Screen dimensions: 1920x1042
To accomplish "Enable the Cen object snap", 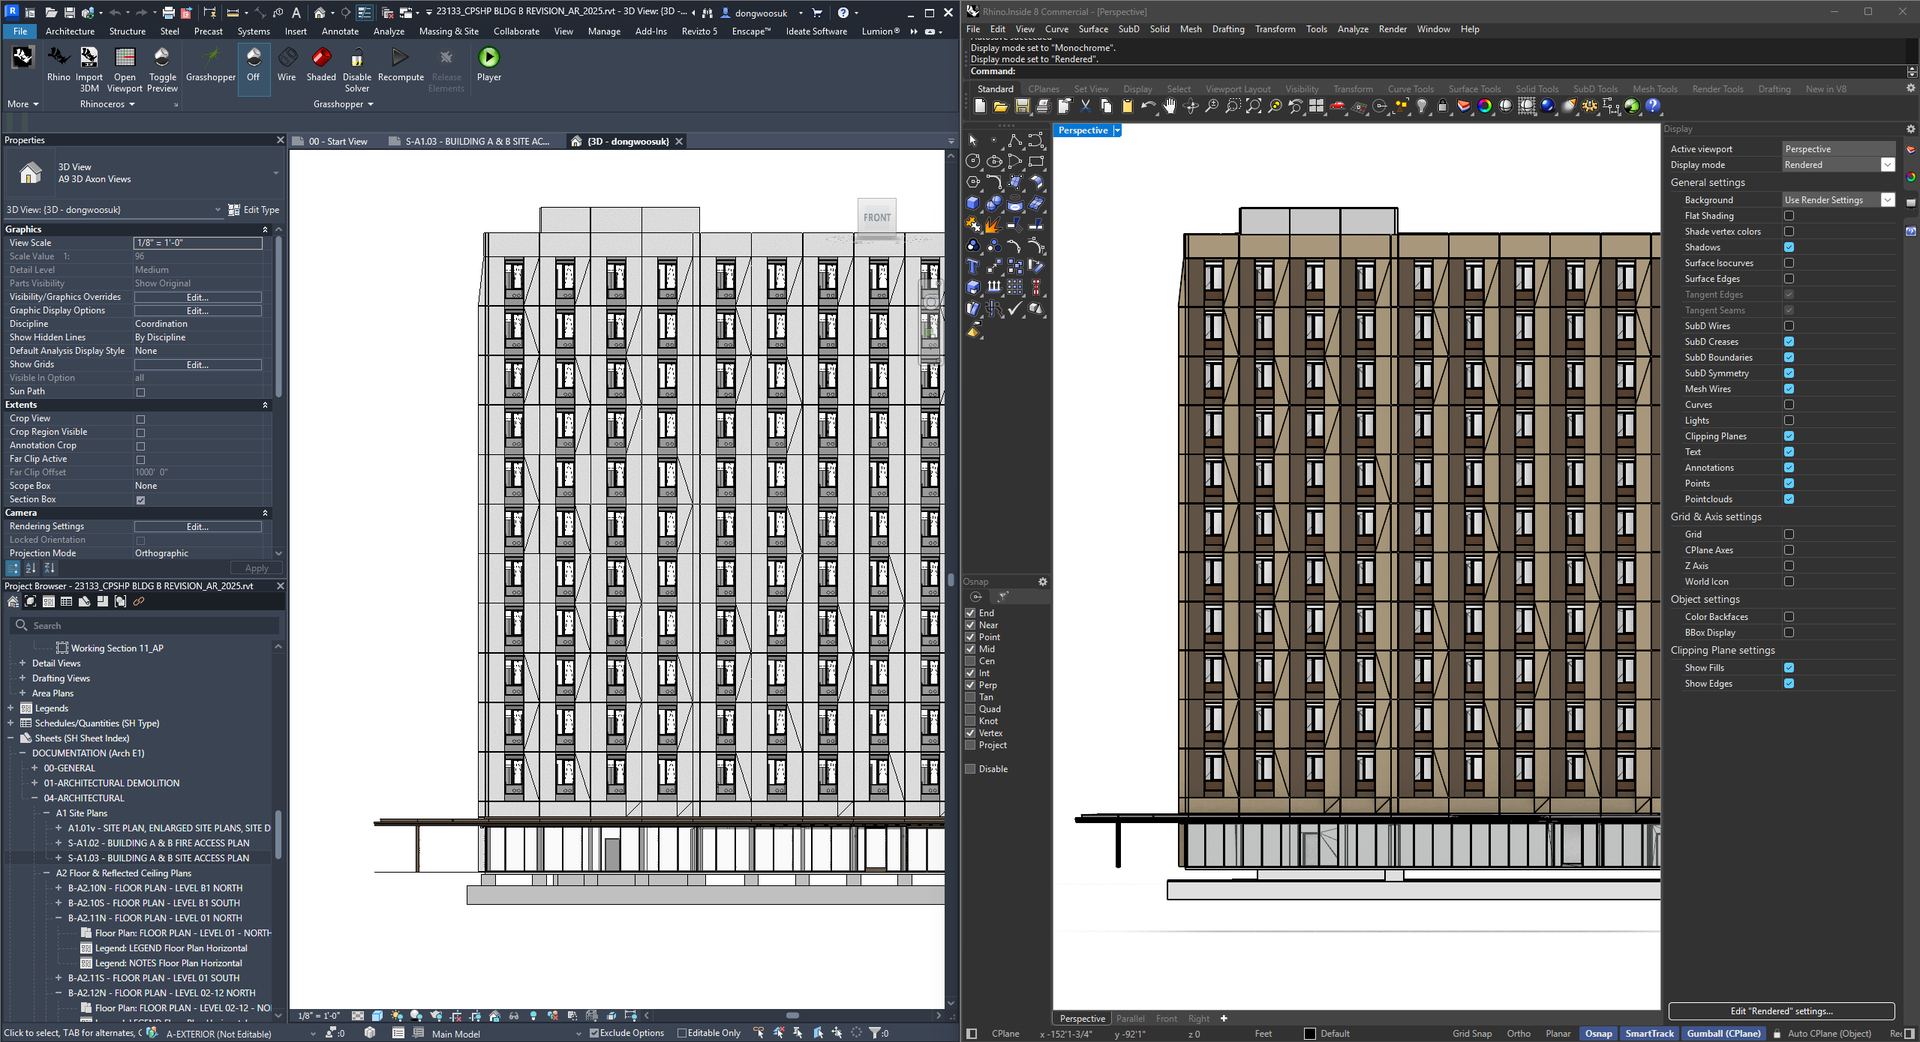I will coord(971,661).
